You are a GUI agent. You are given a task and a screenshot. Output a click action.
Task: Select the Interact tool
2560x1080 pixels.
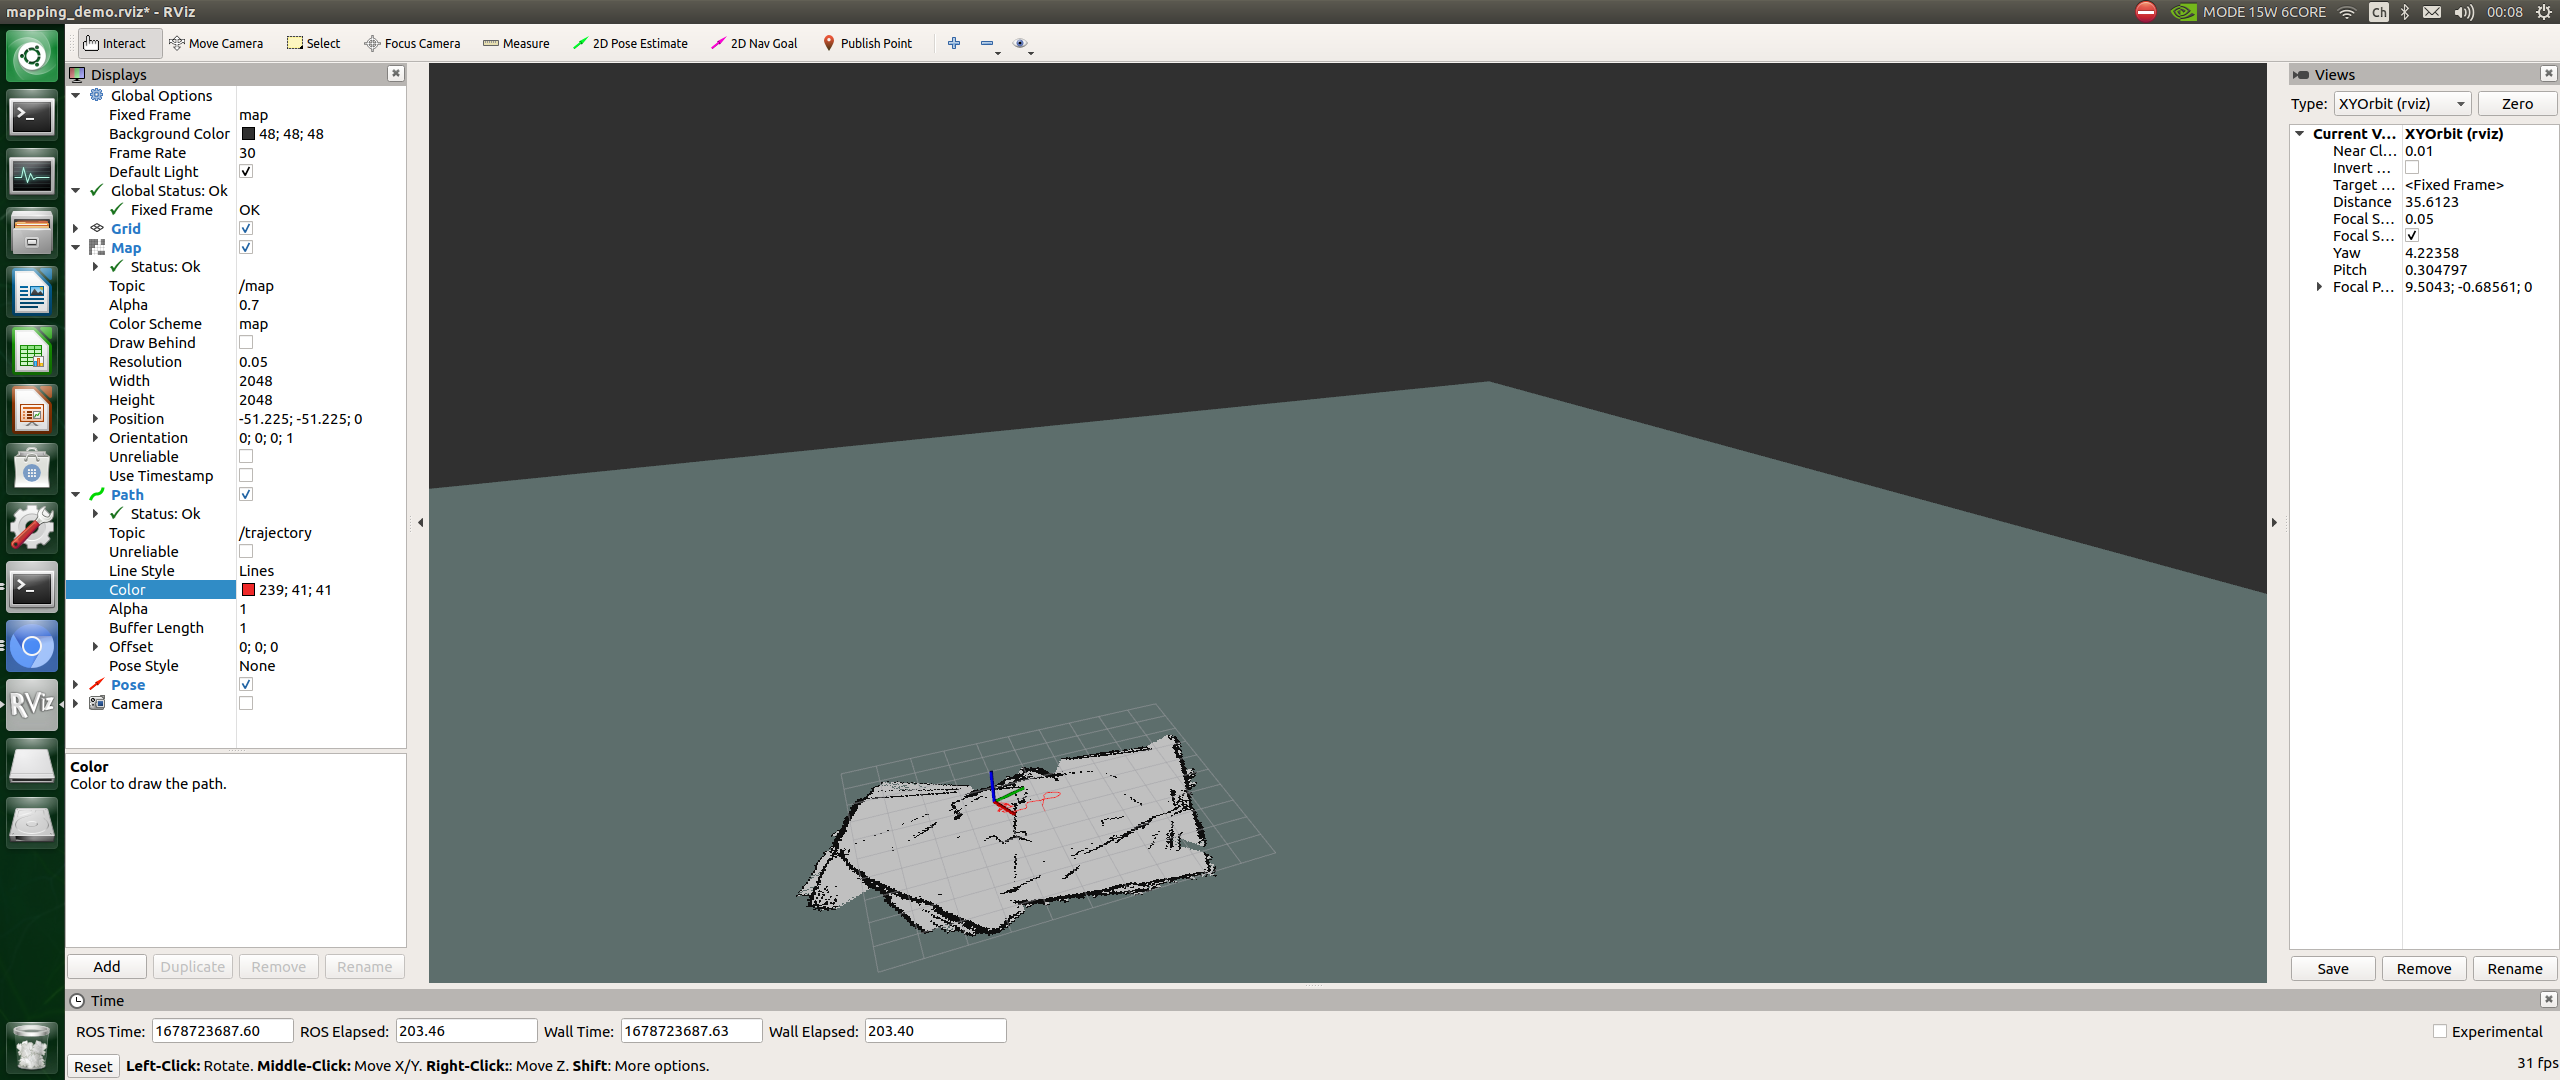coord(115,43)
